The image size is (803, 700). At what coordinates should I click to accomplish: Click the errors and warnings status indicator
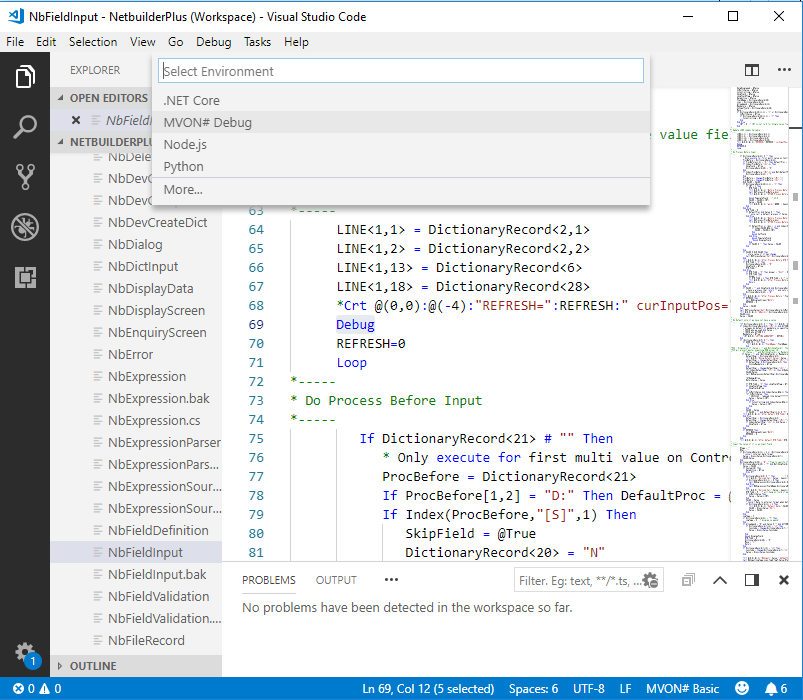point(37,689)
